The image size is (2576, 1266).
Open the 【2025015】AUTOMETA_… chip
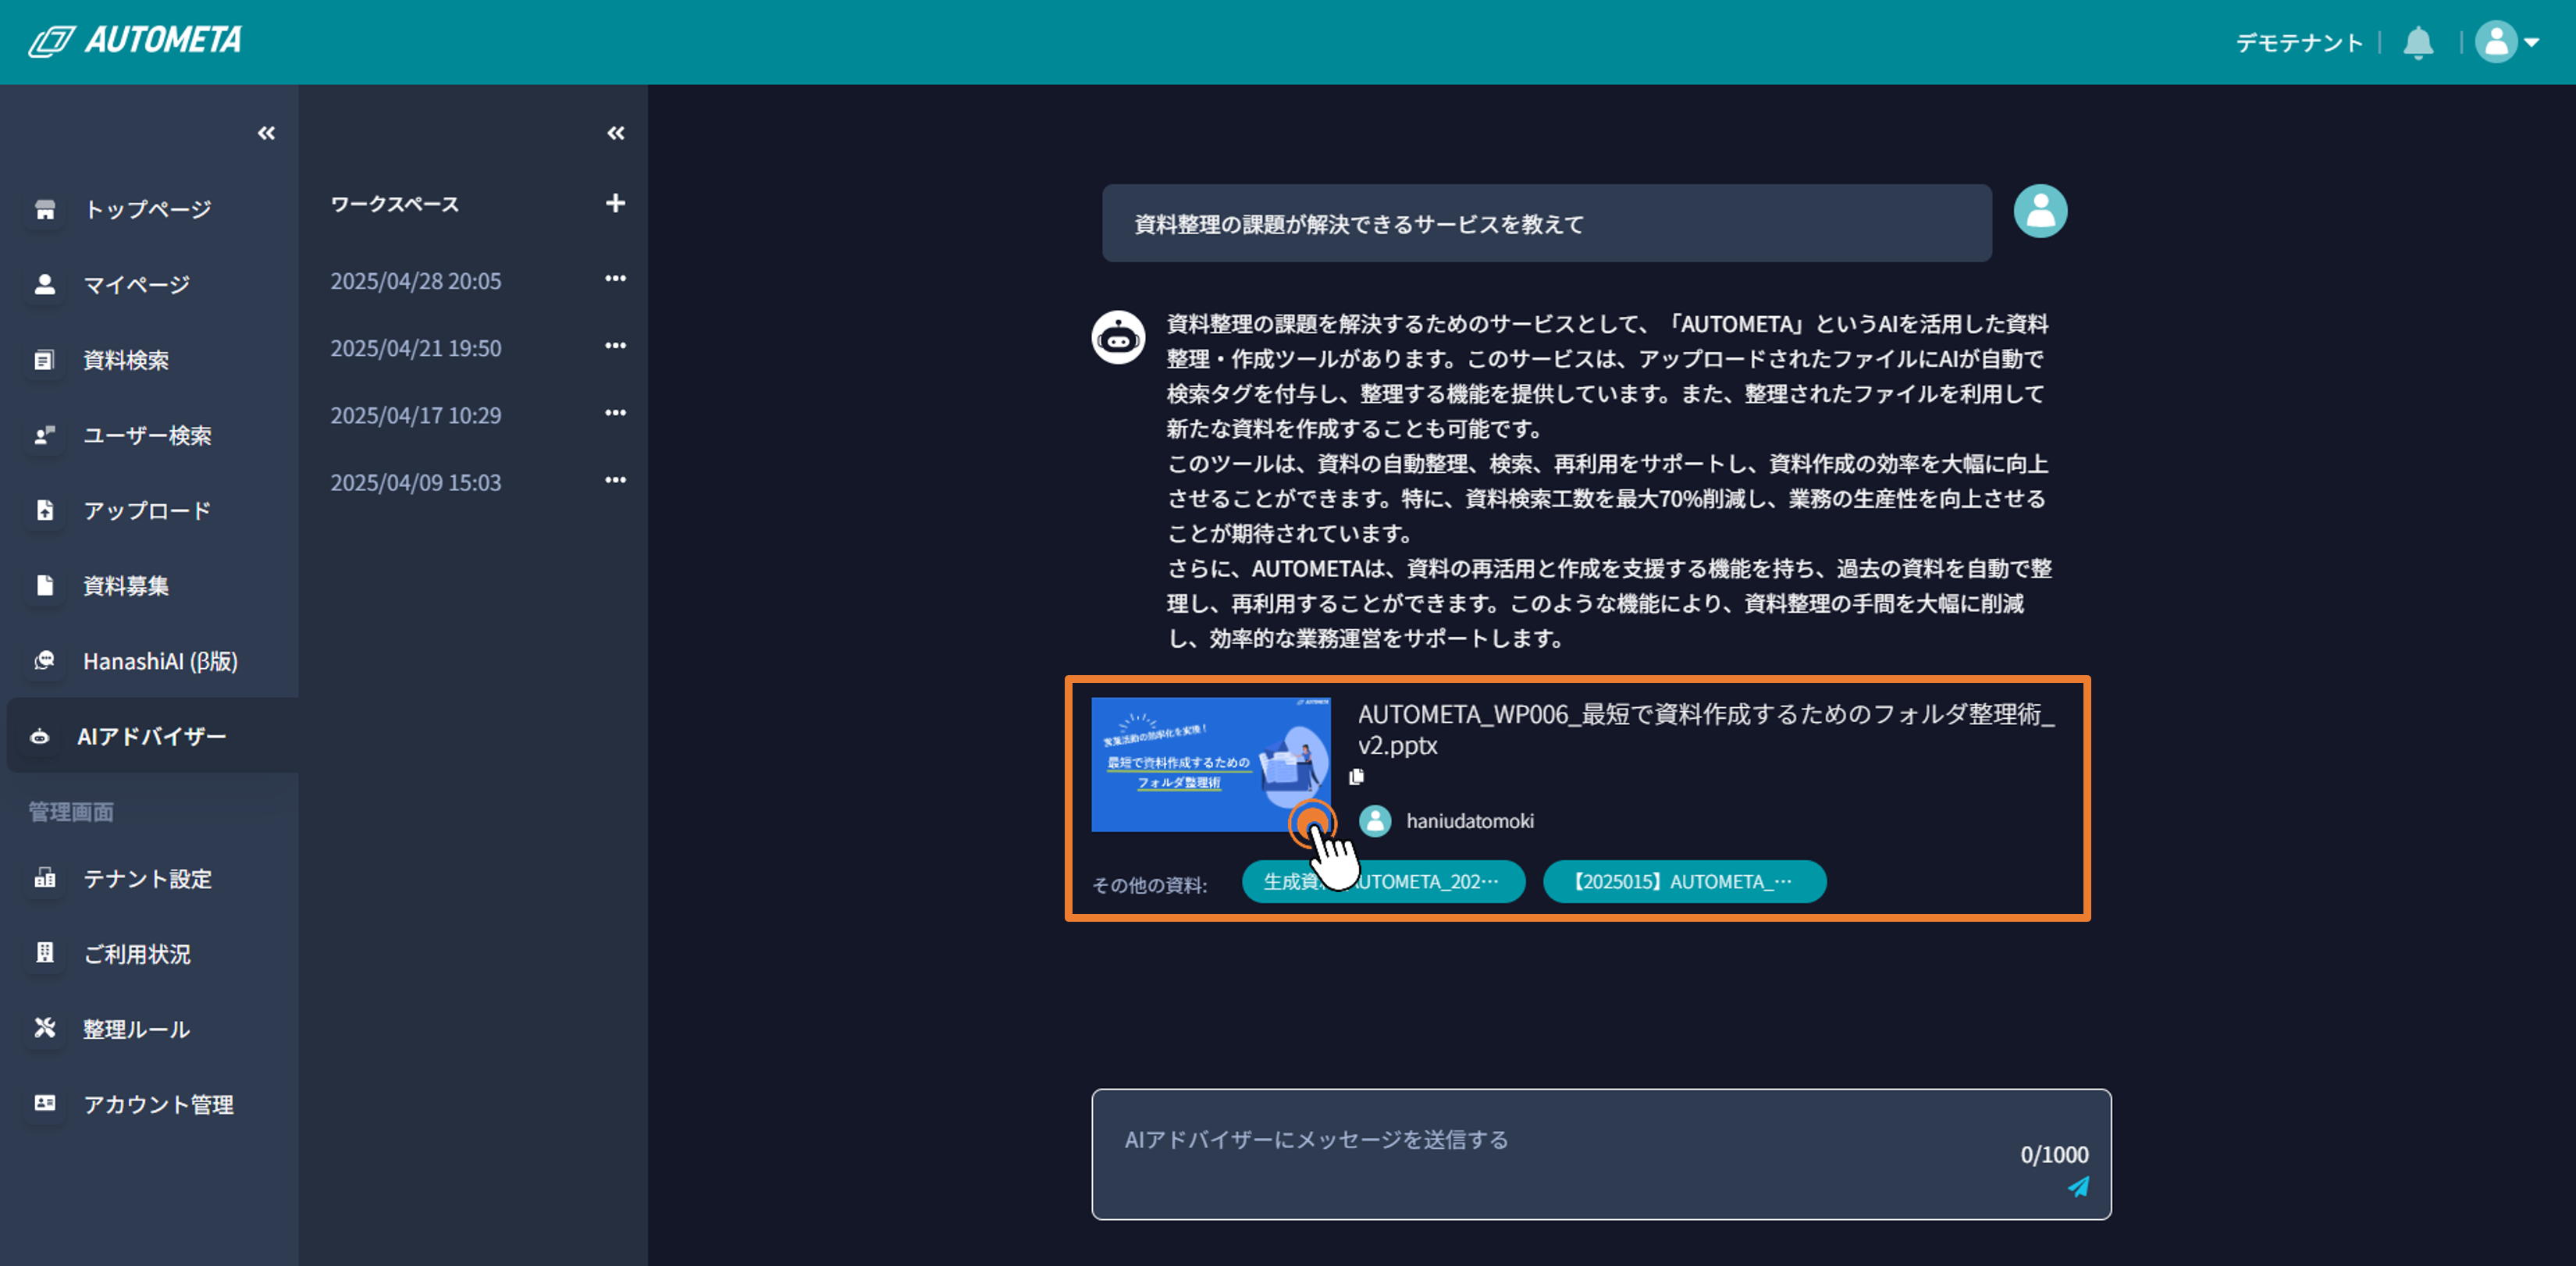tap(1684, 881)
